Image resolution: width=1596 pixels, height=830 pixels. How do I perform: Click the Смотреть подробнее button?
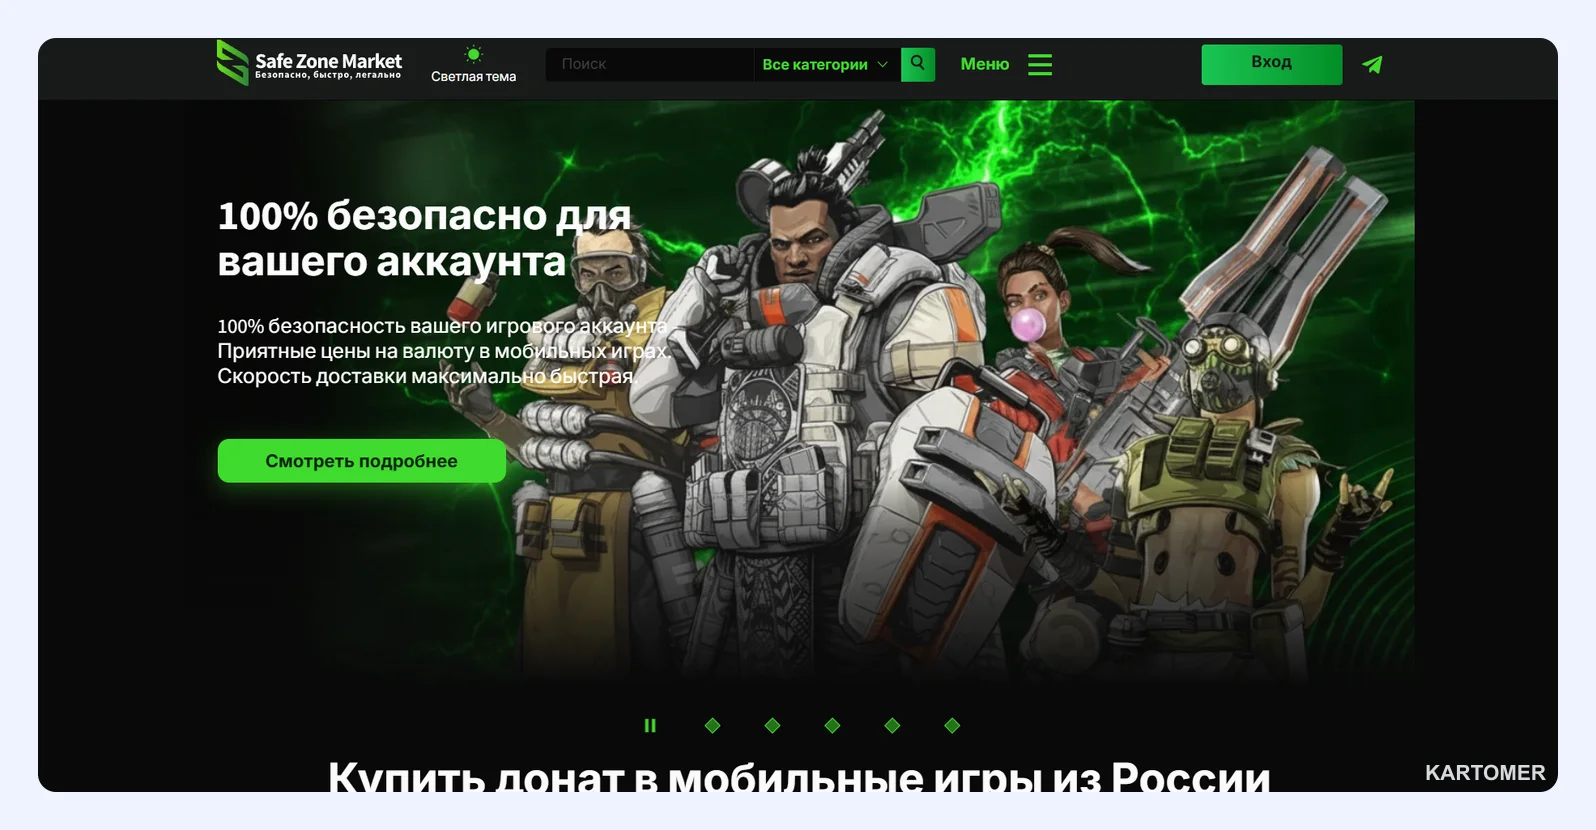click(x=361, y=461)
